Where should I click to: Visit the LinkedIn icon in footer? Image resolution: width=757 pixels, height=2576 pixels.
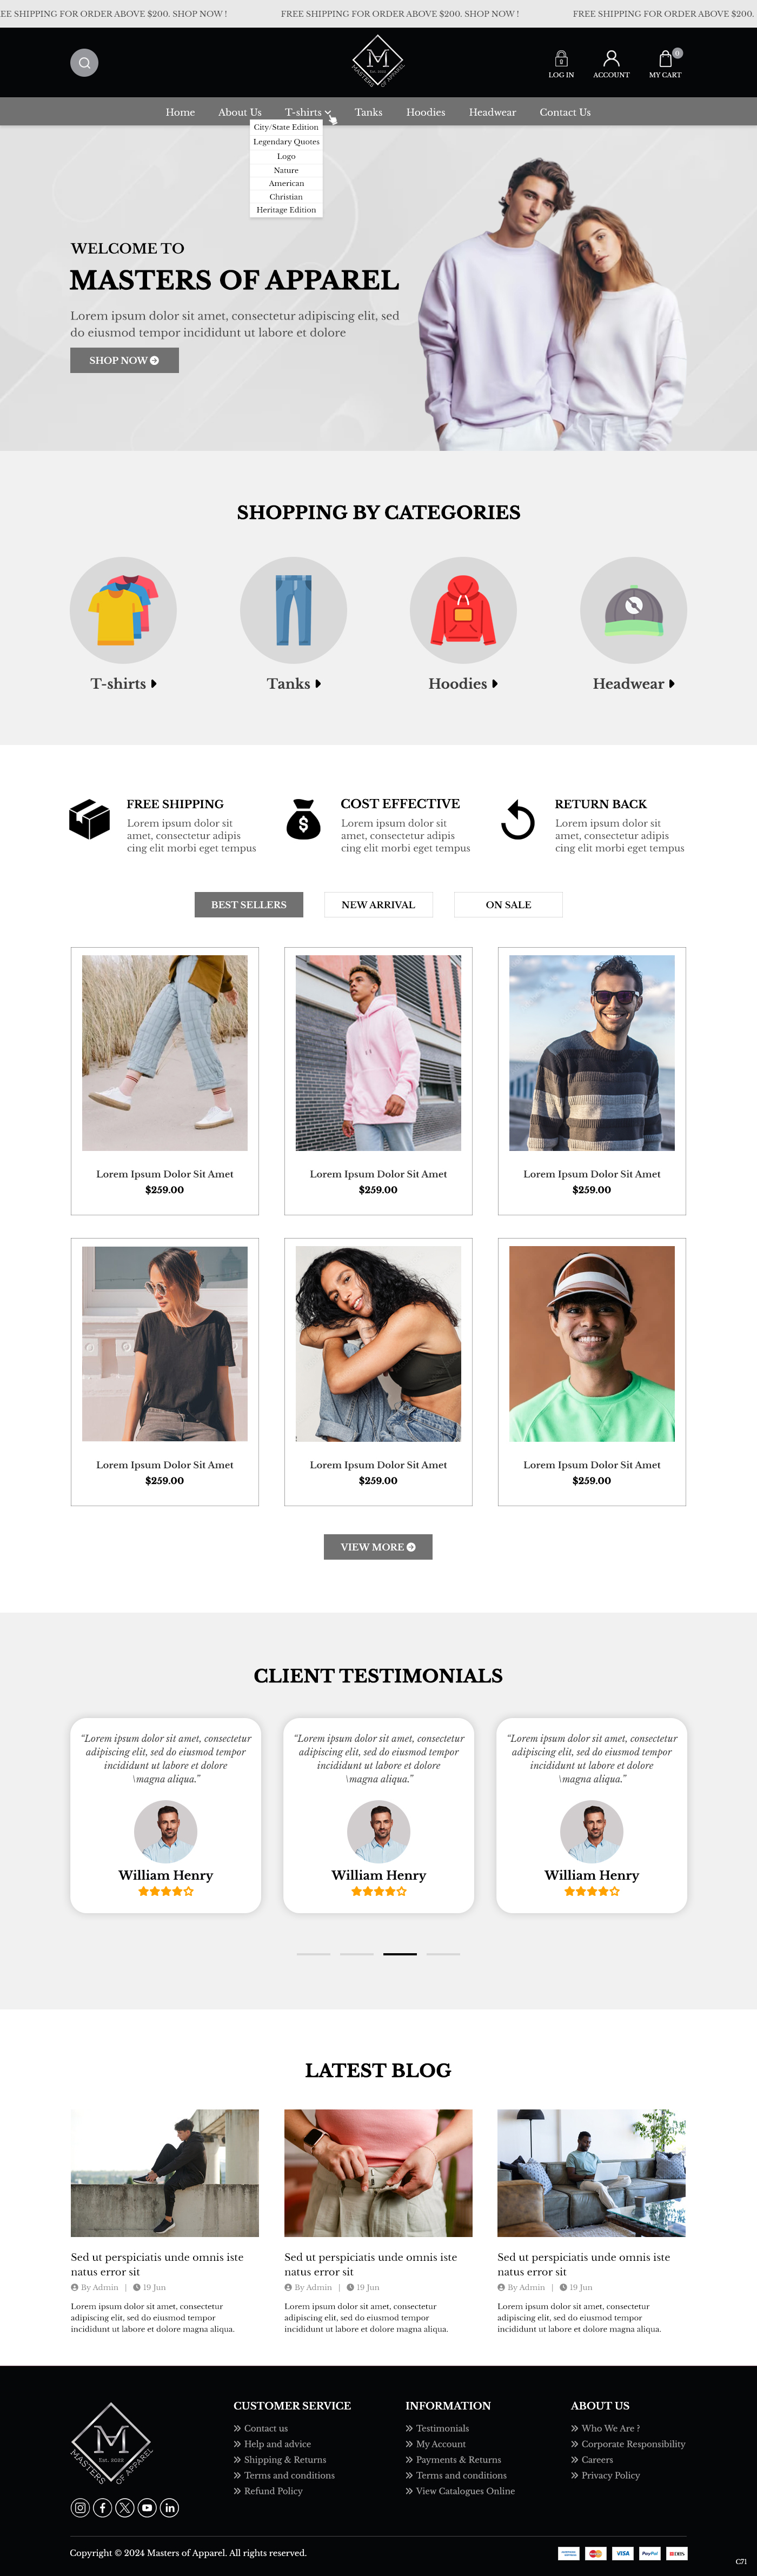click(x=170, y=2507)
